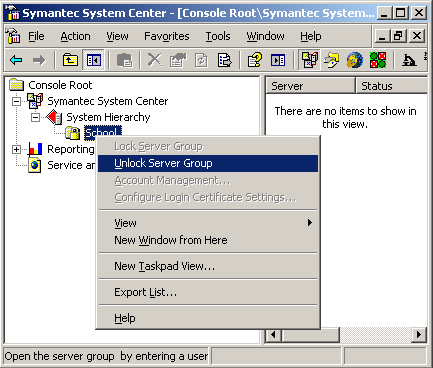Image resolution: width=433 pixels, height=368 pixels.
Task: Toggle Show/Hide Console Tree button
Action: tap(93, 60)
